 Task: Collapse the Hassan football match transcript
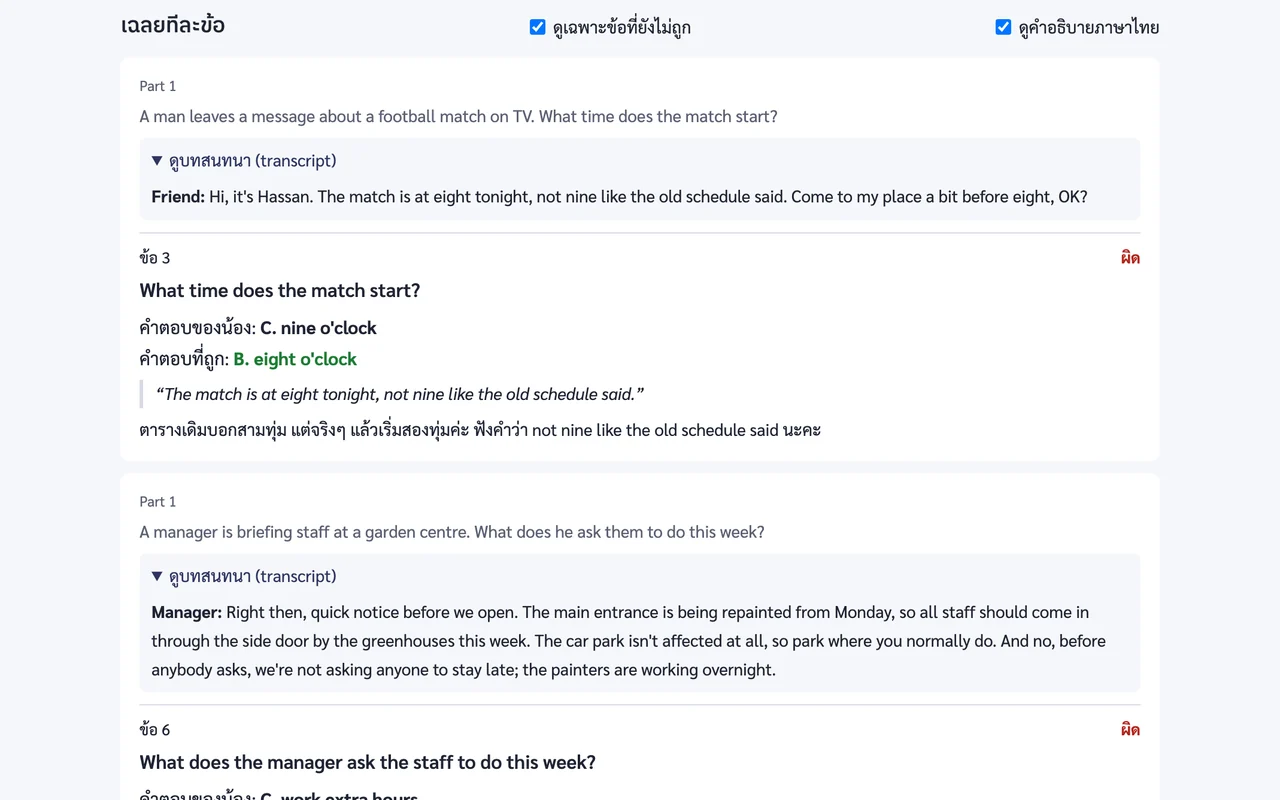(244, 161)
